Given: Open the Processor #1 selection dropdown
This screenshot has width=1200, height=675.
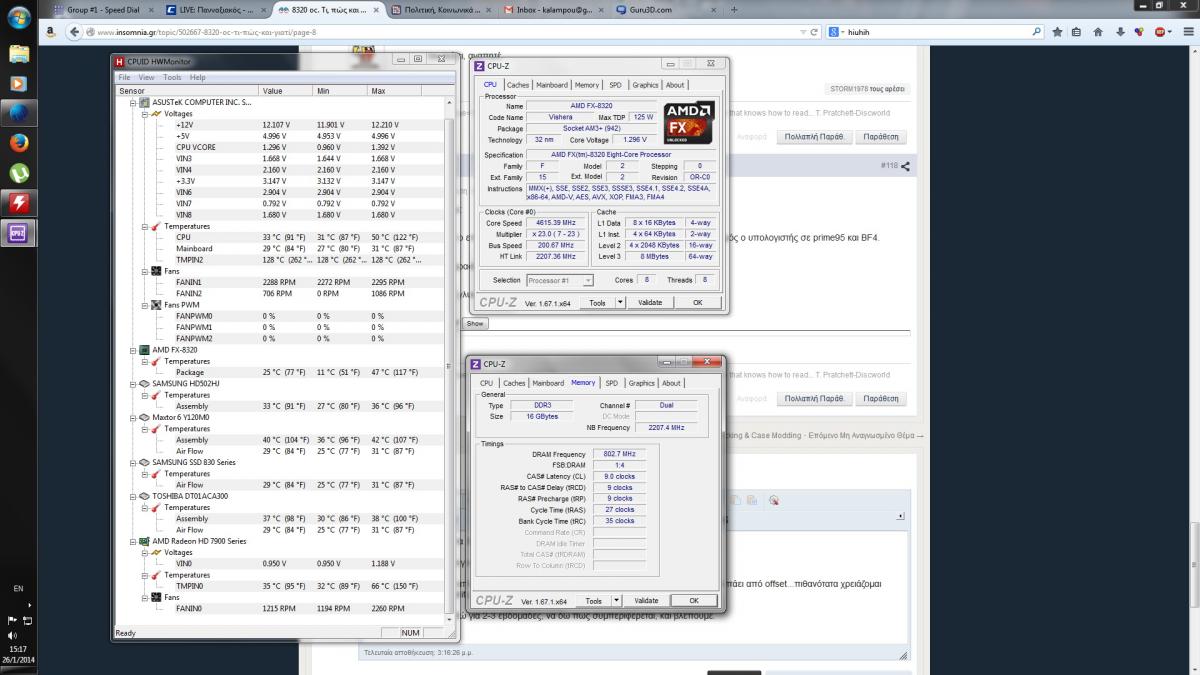Looking at the screenshot, I should click(587, 281).
